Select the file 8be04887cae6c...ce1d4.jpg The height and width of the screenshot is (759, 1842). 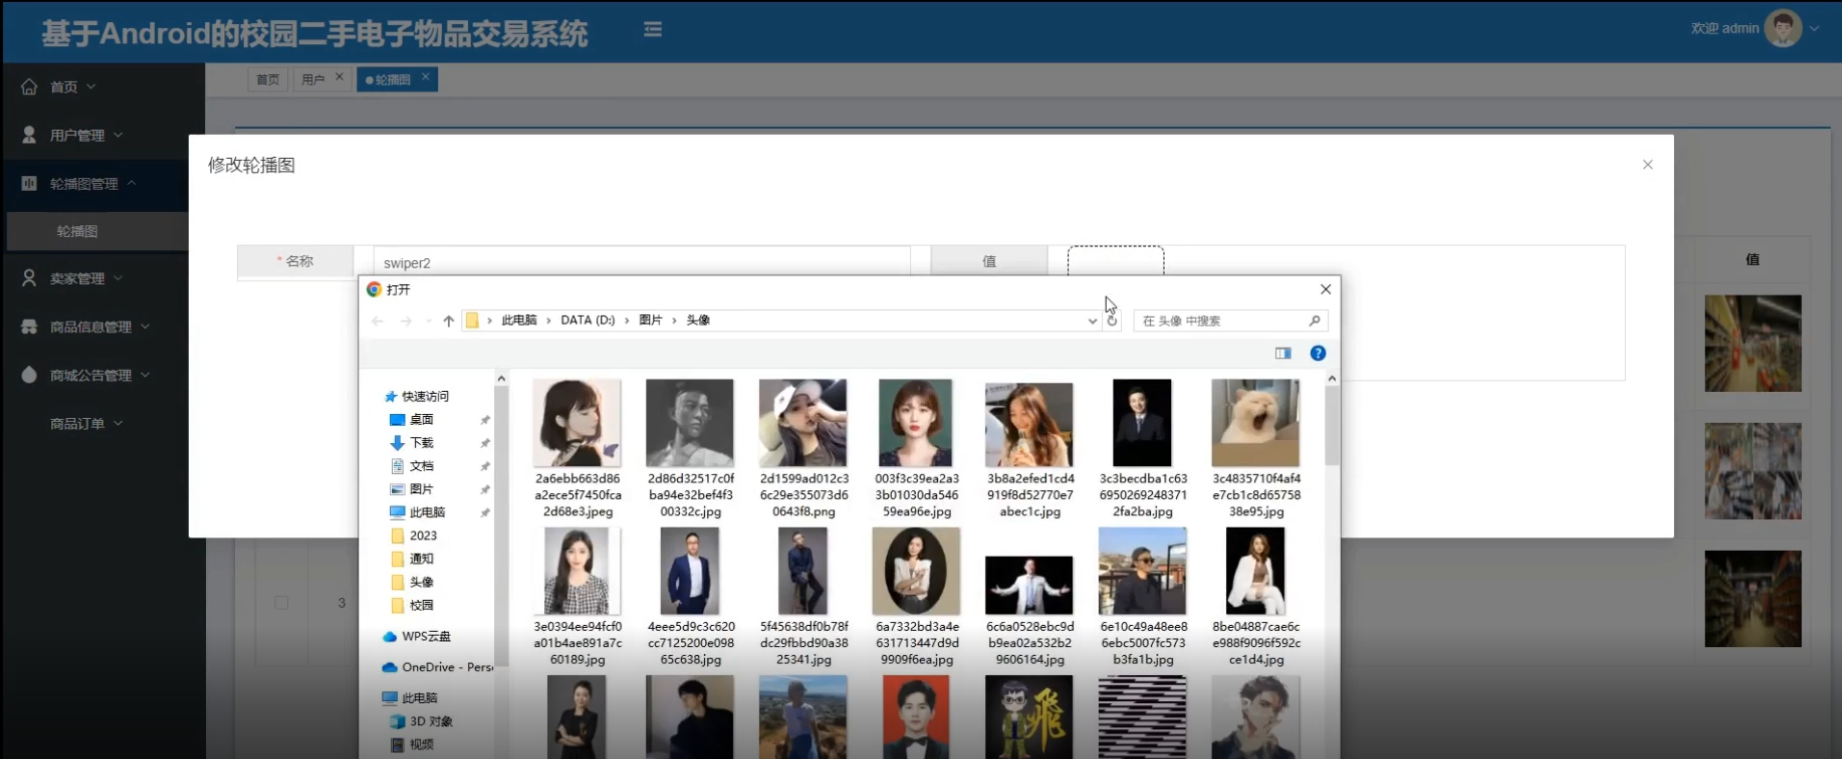coord(1256,597)
